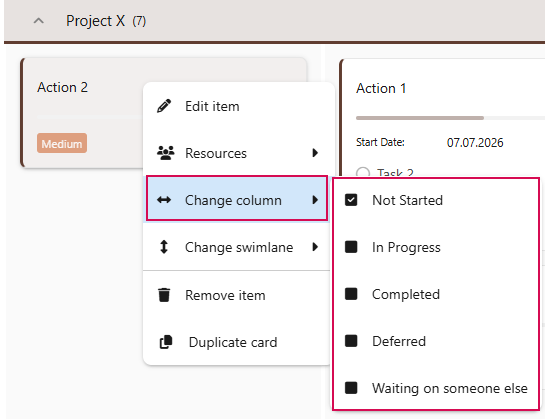Click the trash can Remove item icon

[x=164, y=295]
